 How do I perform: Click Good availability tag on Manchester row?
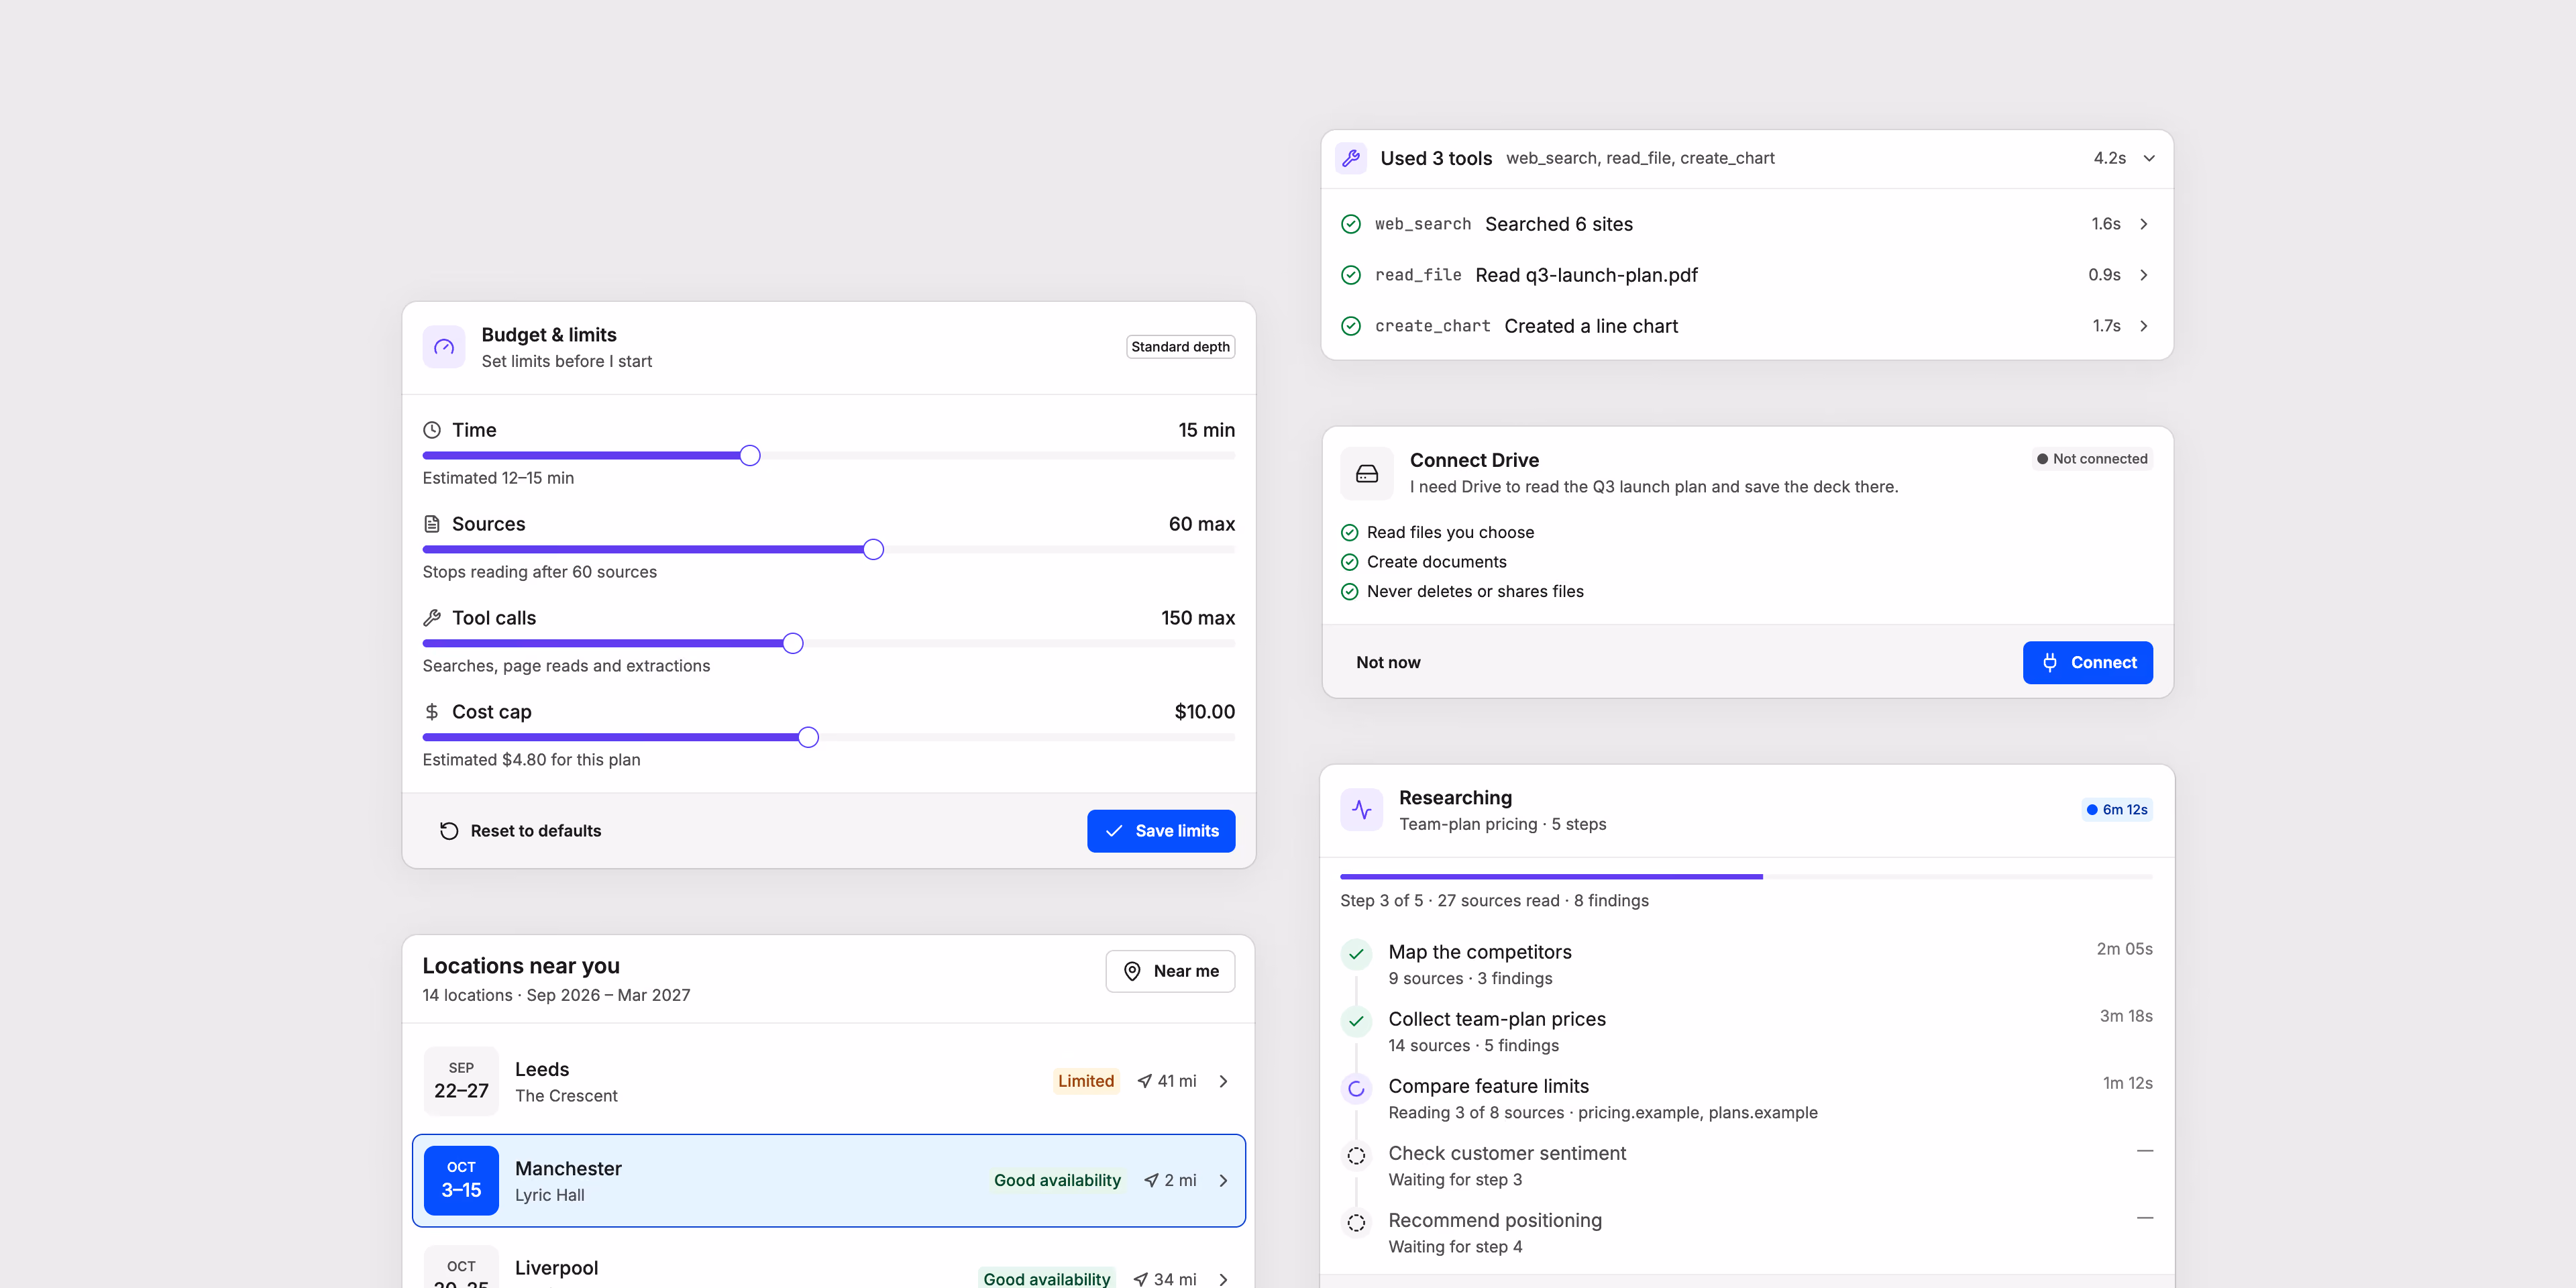[x=1057, y=1181]
